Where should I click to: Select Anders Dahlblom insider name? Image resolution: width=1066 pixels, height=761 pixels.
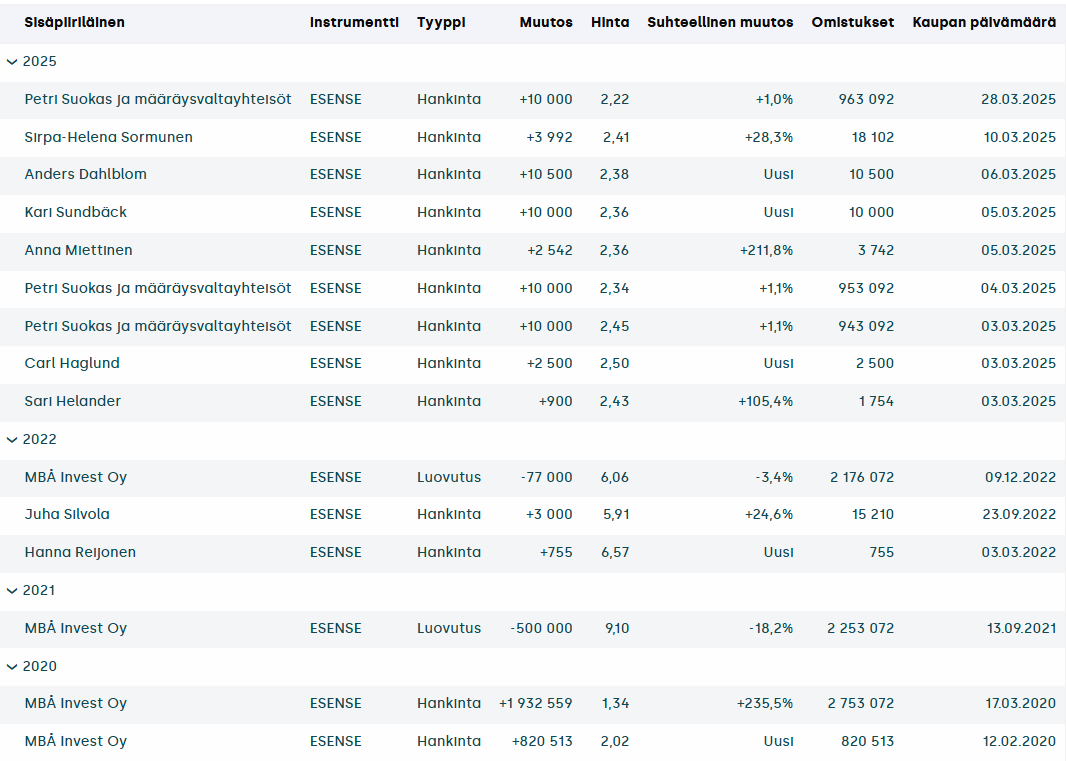click(x=86, y=174)
